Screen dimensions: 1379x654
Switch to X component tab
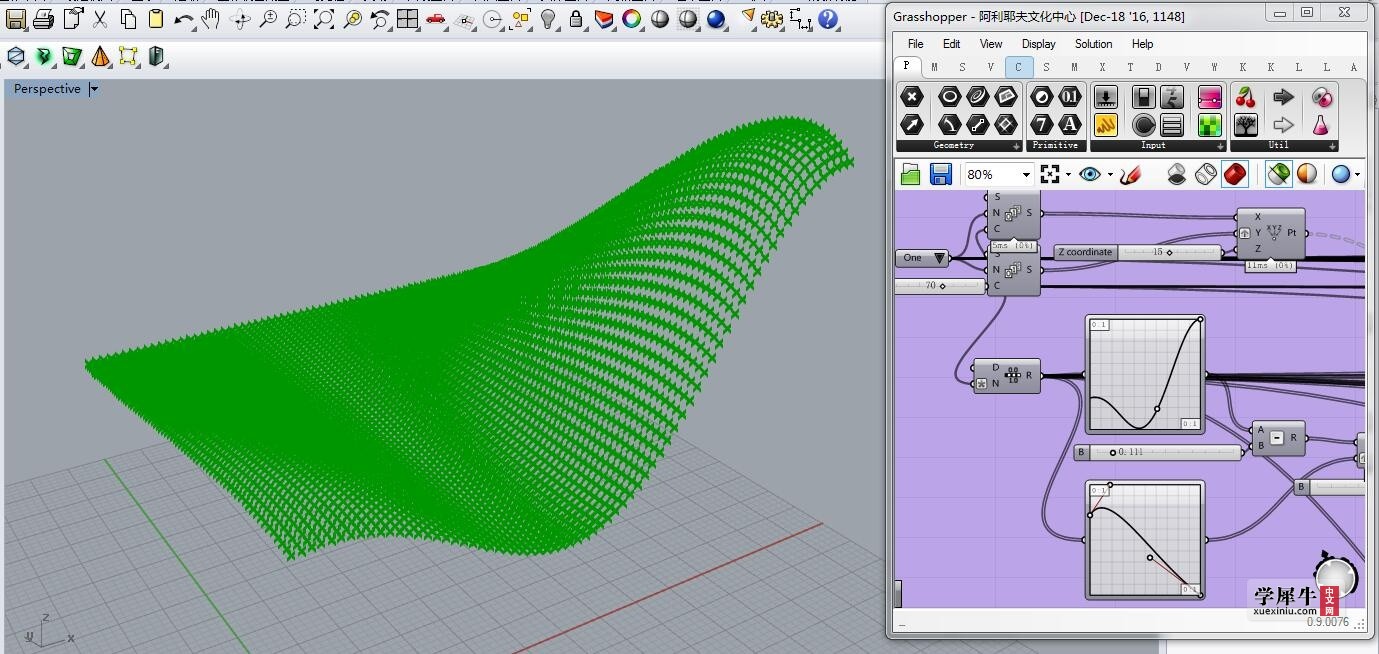pyautogui.click(x=1102, y=67)
